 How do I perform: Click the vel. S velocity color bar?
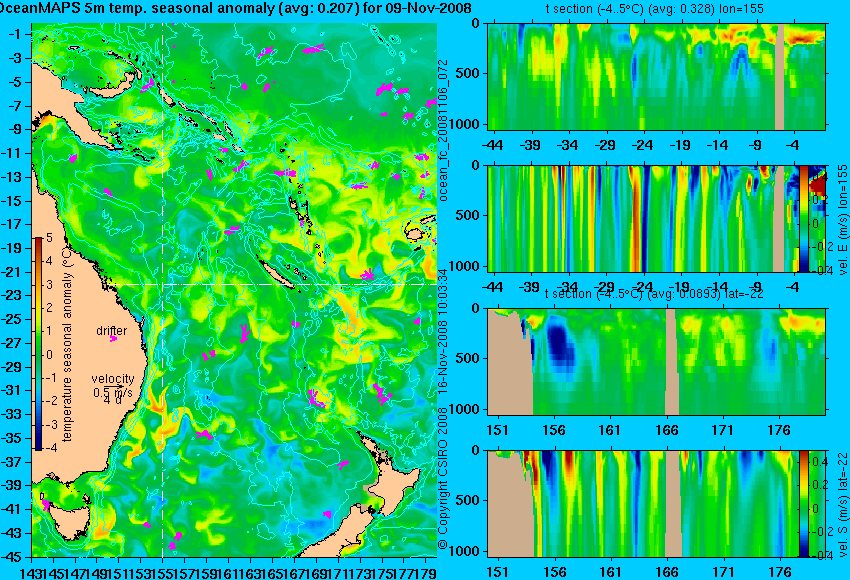point(803,503)
